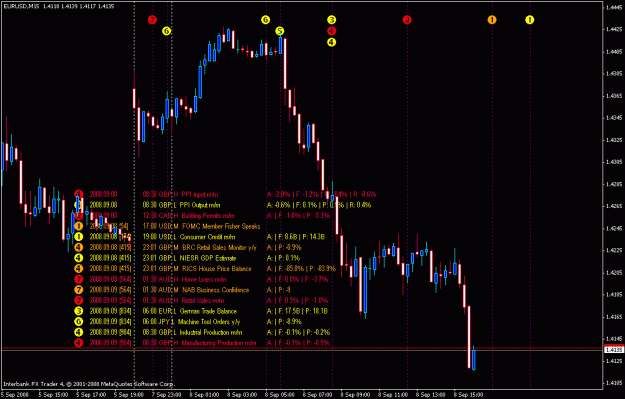Screen dimensions: 625x399
Task: Select the yellow 6 marker beside the yellow 5 marker
Action: [x=265, y=20]
